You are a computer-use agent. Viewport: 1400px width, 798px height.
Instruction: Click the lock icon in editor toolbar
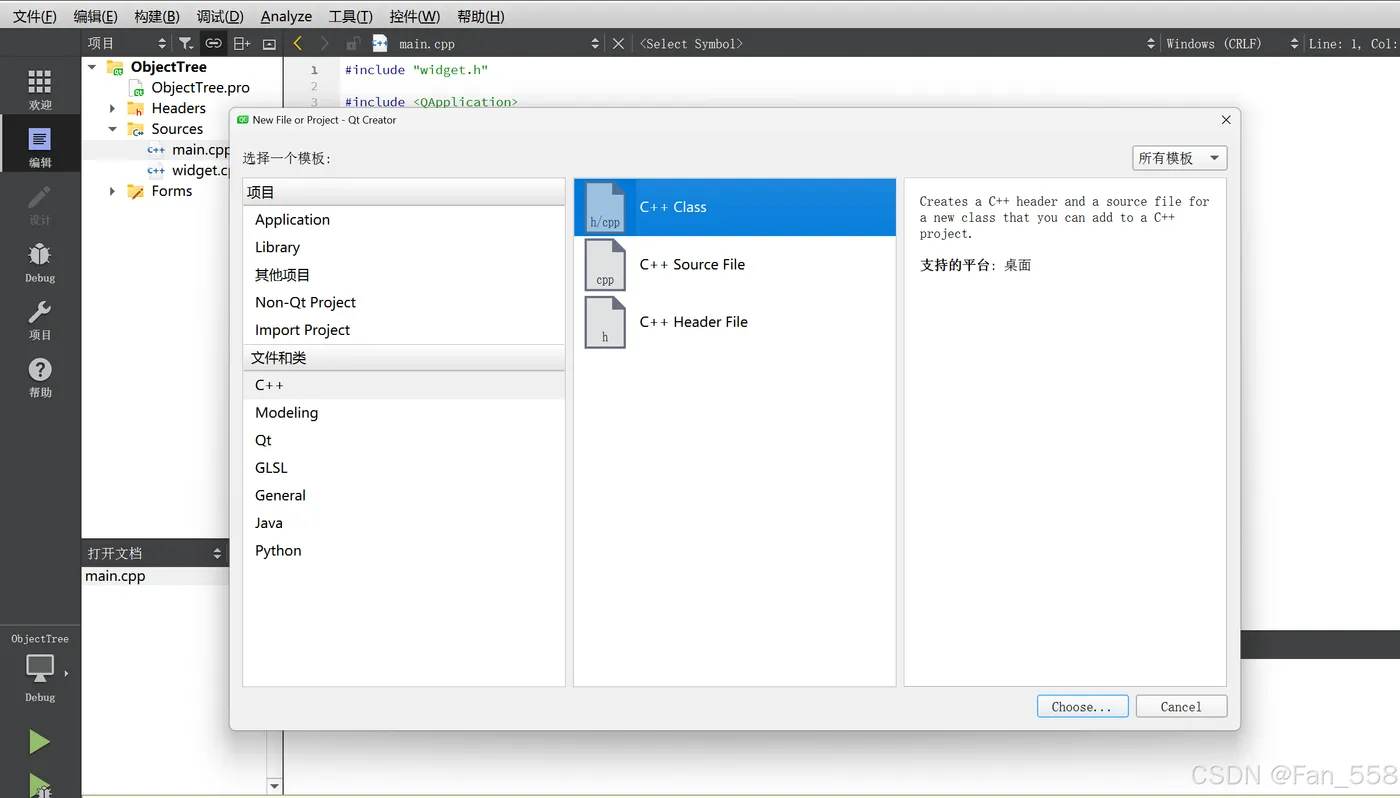tap(353, 43)
